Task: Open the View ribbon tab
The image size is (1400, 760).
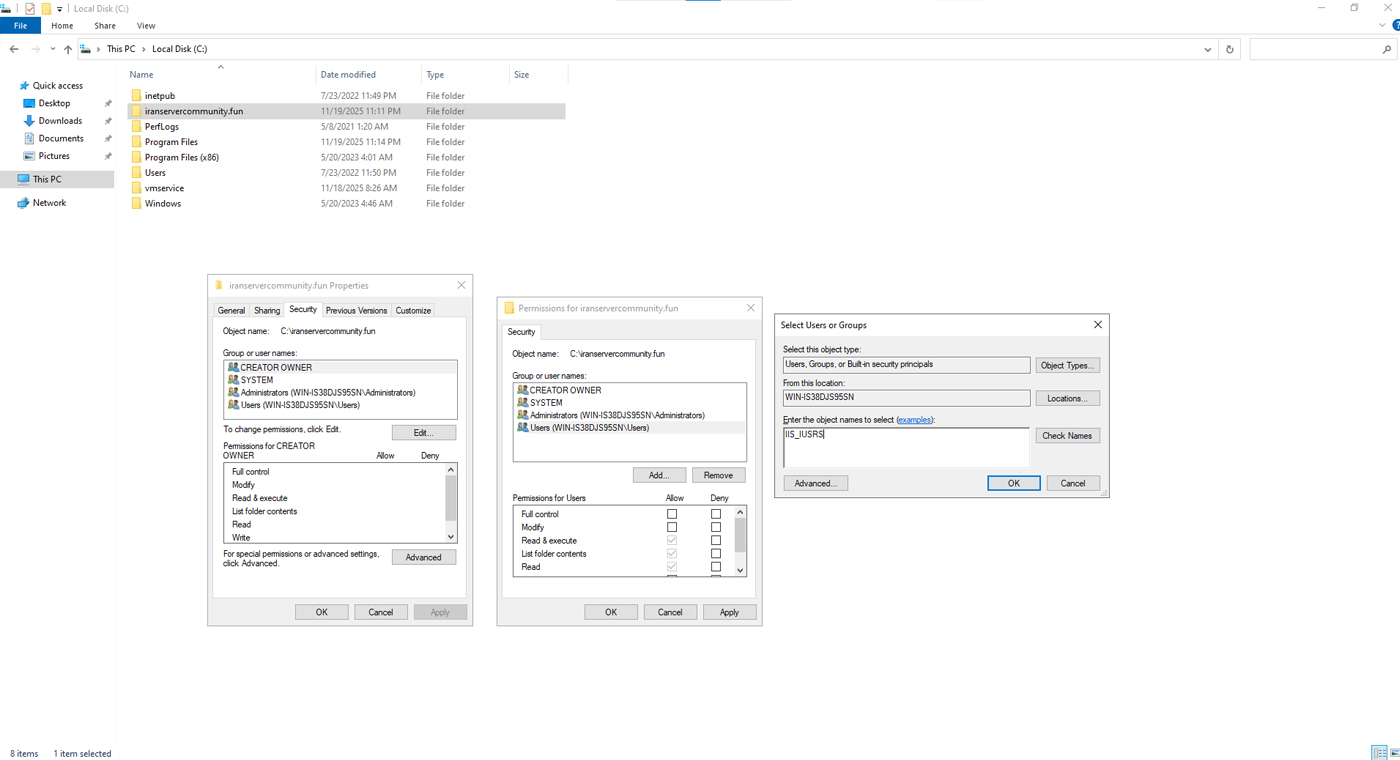Action: [146, 26]
